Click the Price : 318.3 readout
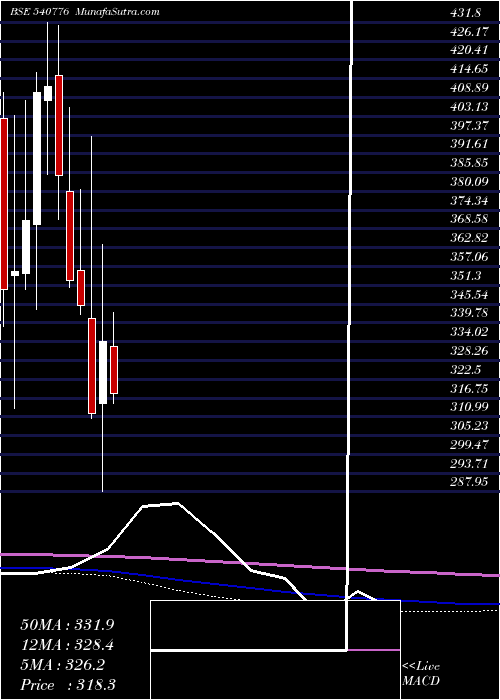500x700 pixels. 68,685
